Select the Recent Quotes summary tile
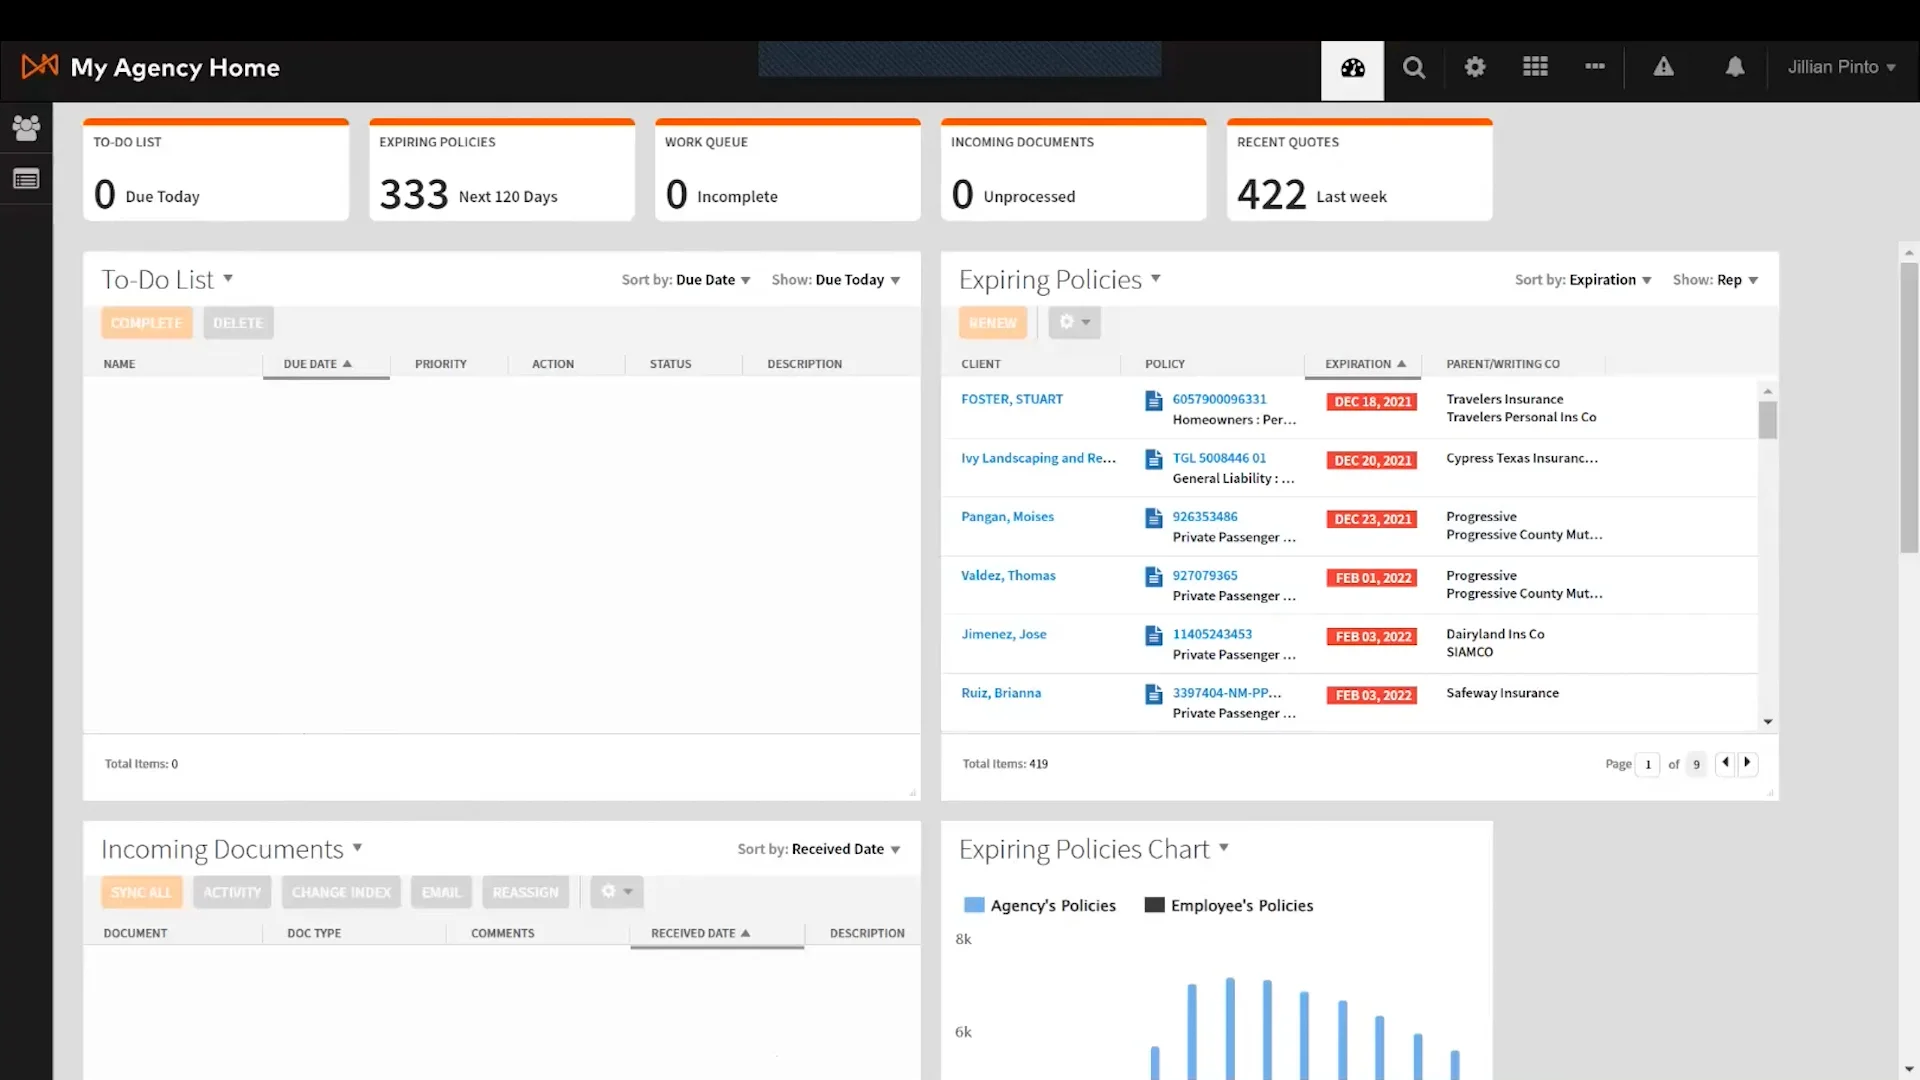The width and height of the screenshot is (1920, 1080). (x=1359, y=170)
